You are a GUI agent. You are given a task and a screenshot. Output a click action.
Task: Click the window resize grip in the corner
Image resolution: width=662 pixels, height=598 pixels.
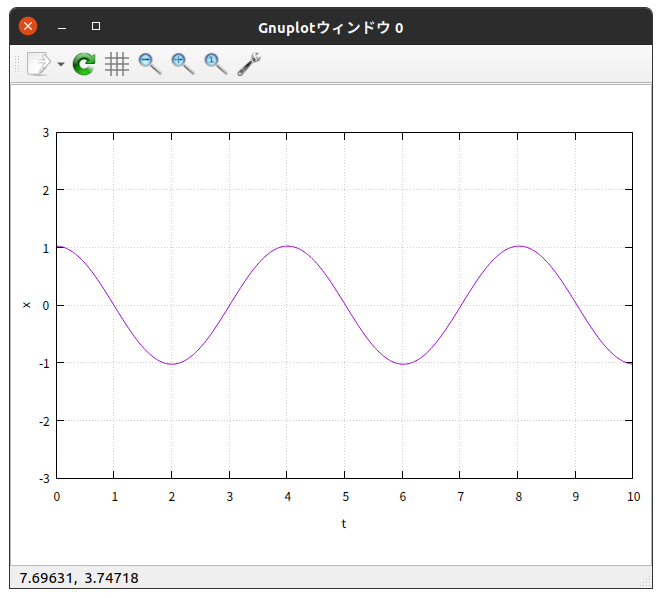pos(646,582)
